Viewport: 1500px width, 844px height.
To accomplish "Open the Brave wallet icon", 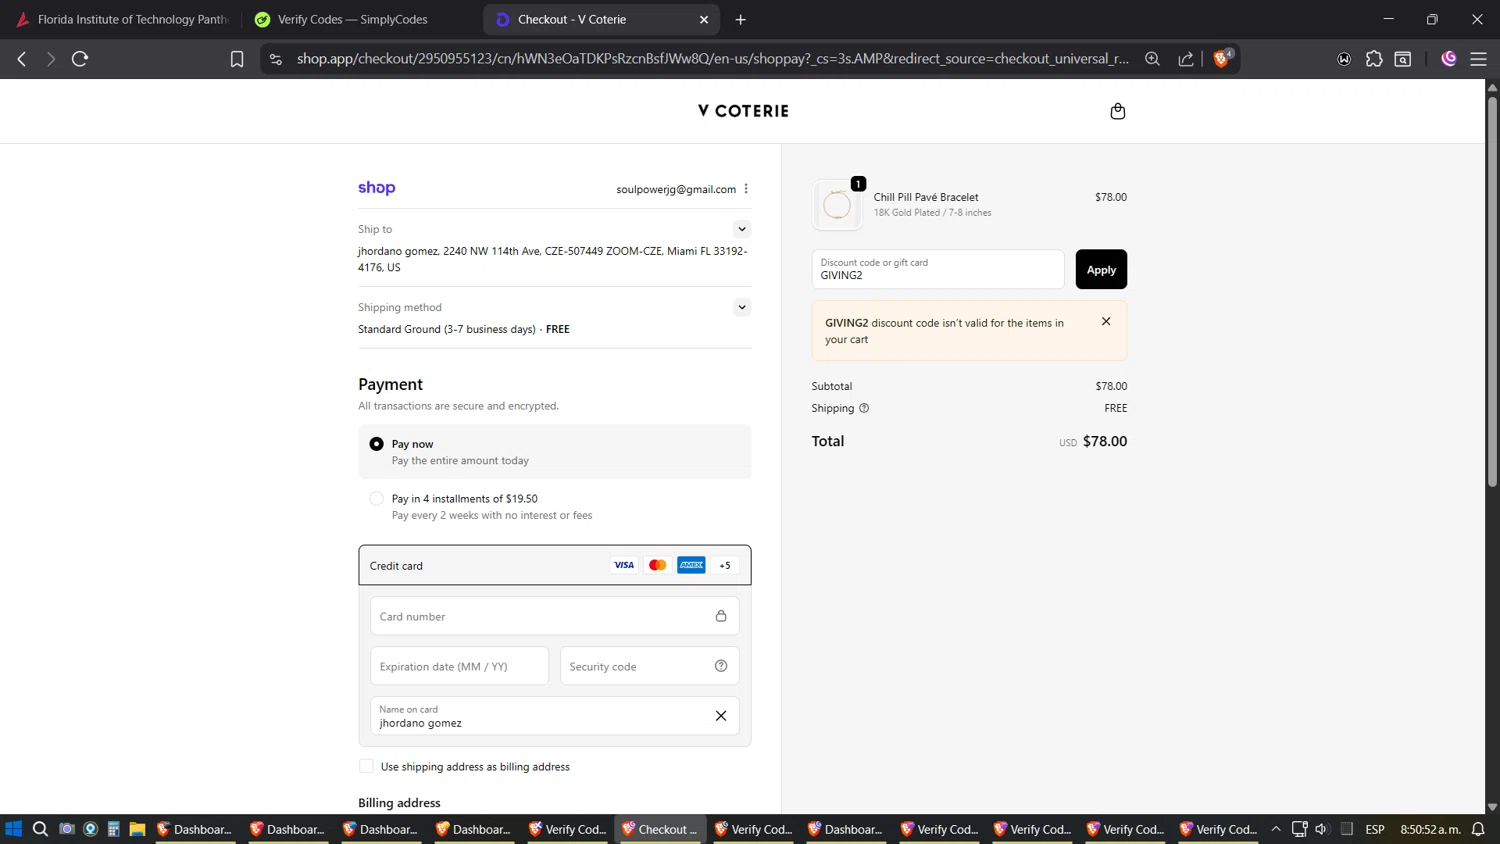I will click(1344, 59).
